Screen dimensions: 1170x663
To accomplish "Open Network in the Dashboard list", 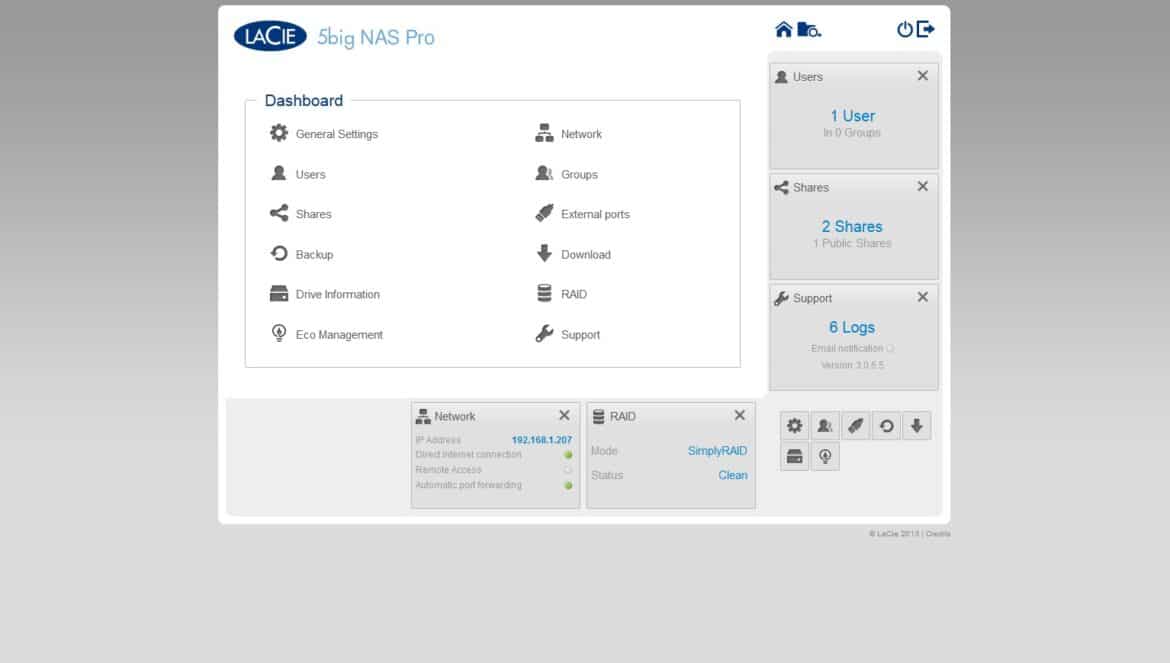I will tap(568, 133).
